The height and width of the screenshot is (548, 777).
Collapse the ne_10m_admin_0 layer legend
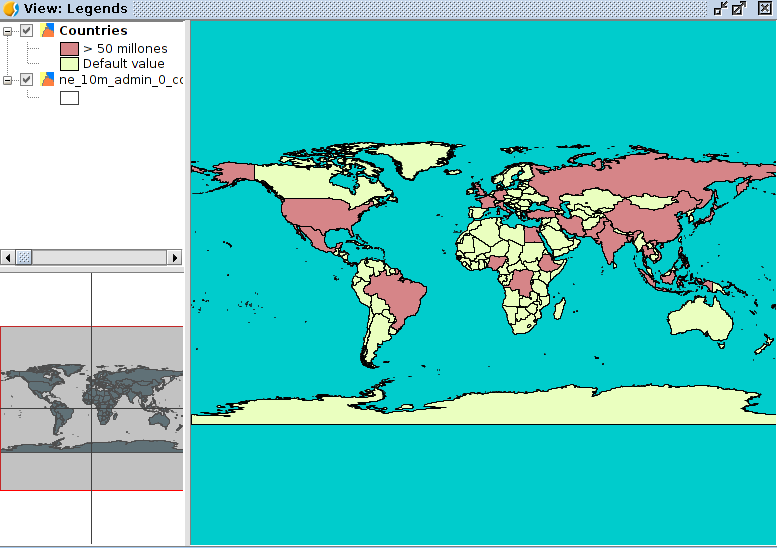tap(8, 79)
